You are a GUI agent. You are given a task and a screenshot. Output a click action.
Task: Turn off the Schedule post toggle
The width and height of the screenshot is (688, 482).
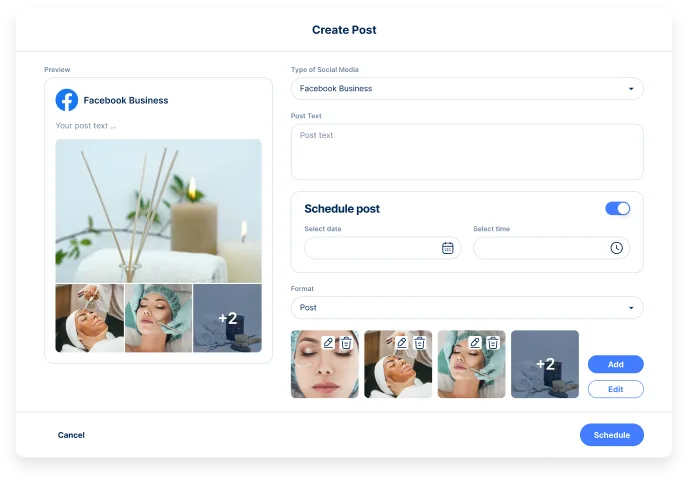pyautogui.click(x=617, y=209)
